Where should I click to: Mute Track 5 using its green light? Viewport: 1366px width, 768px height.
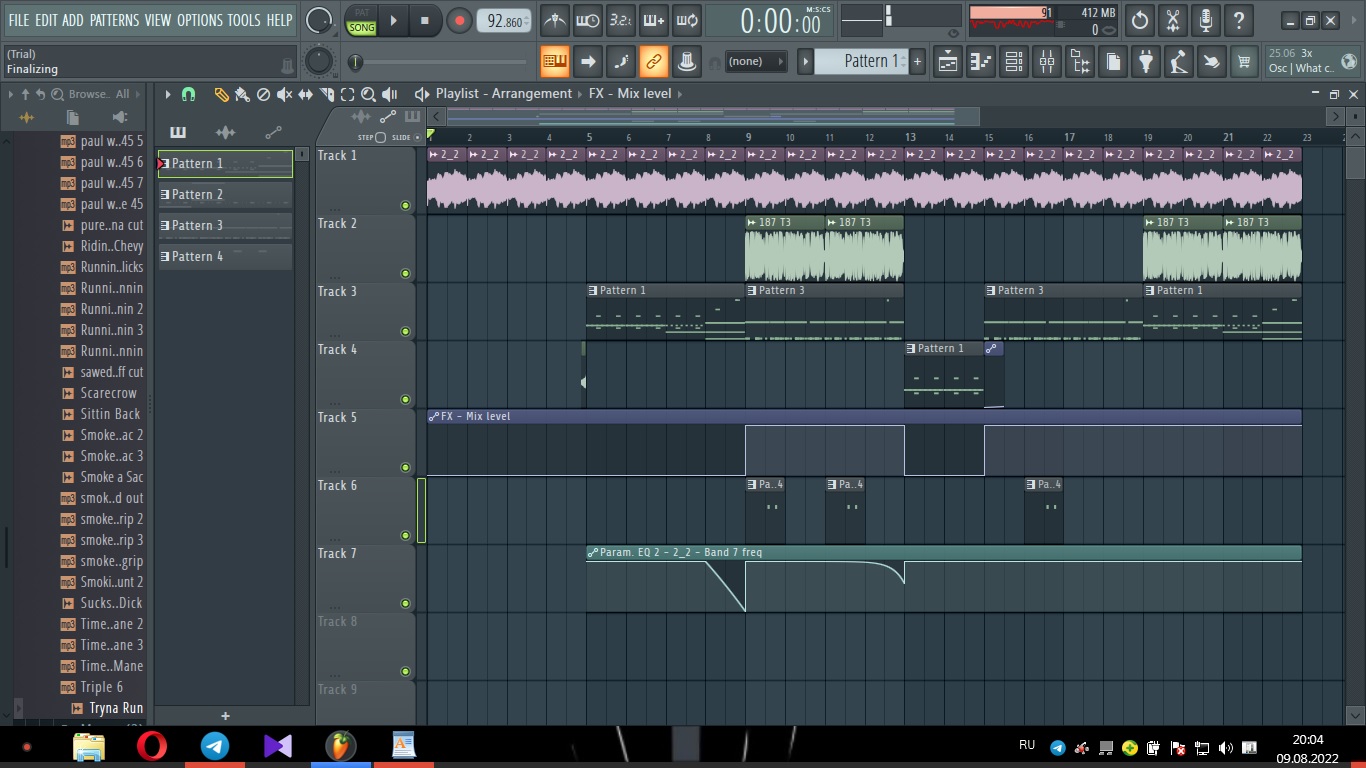[x=405, y=467]
